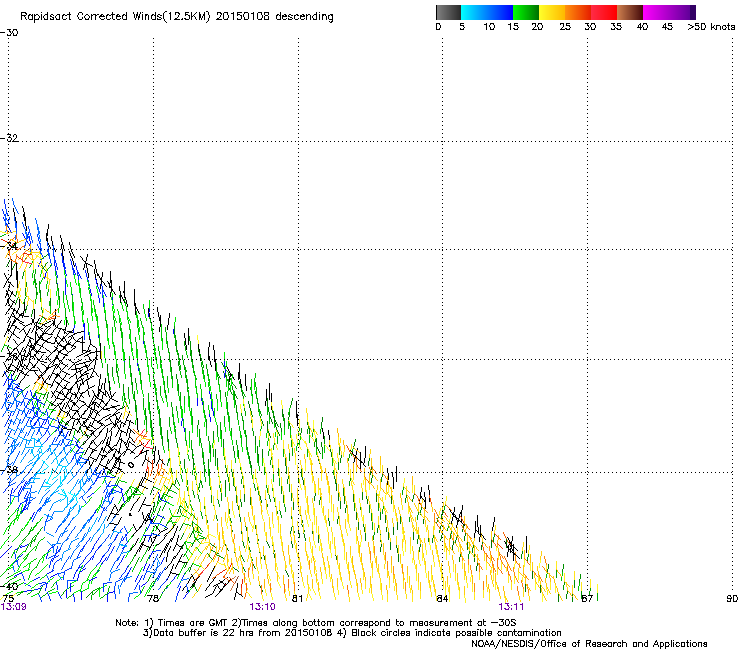Click the plot title 'Rapidscat Corrected Winds(12.5KM)'
The image size is (740, 650).
(115, 17)
